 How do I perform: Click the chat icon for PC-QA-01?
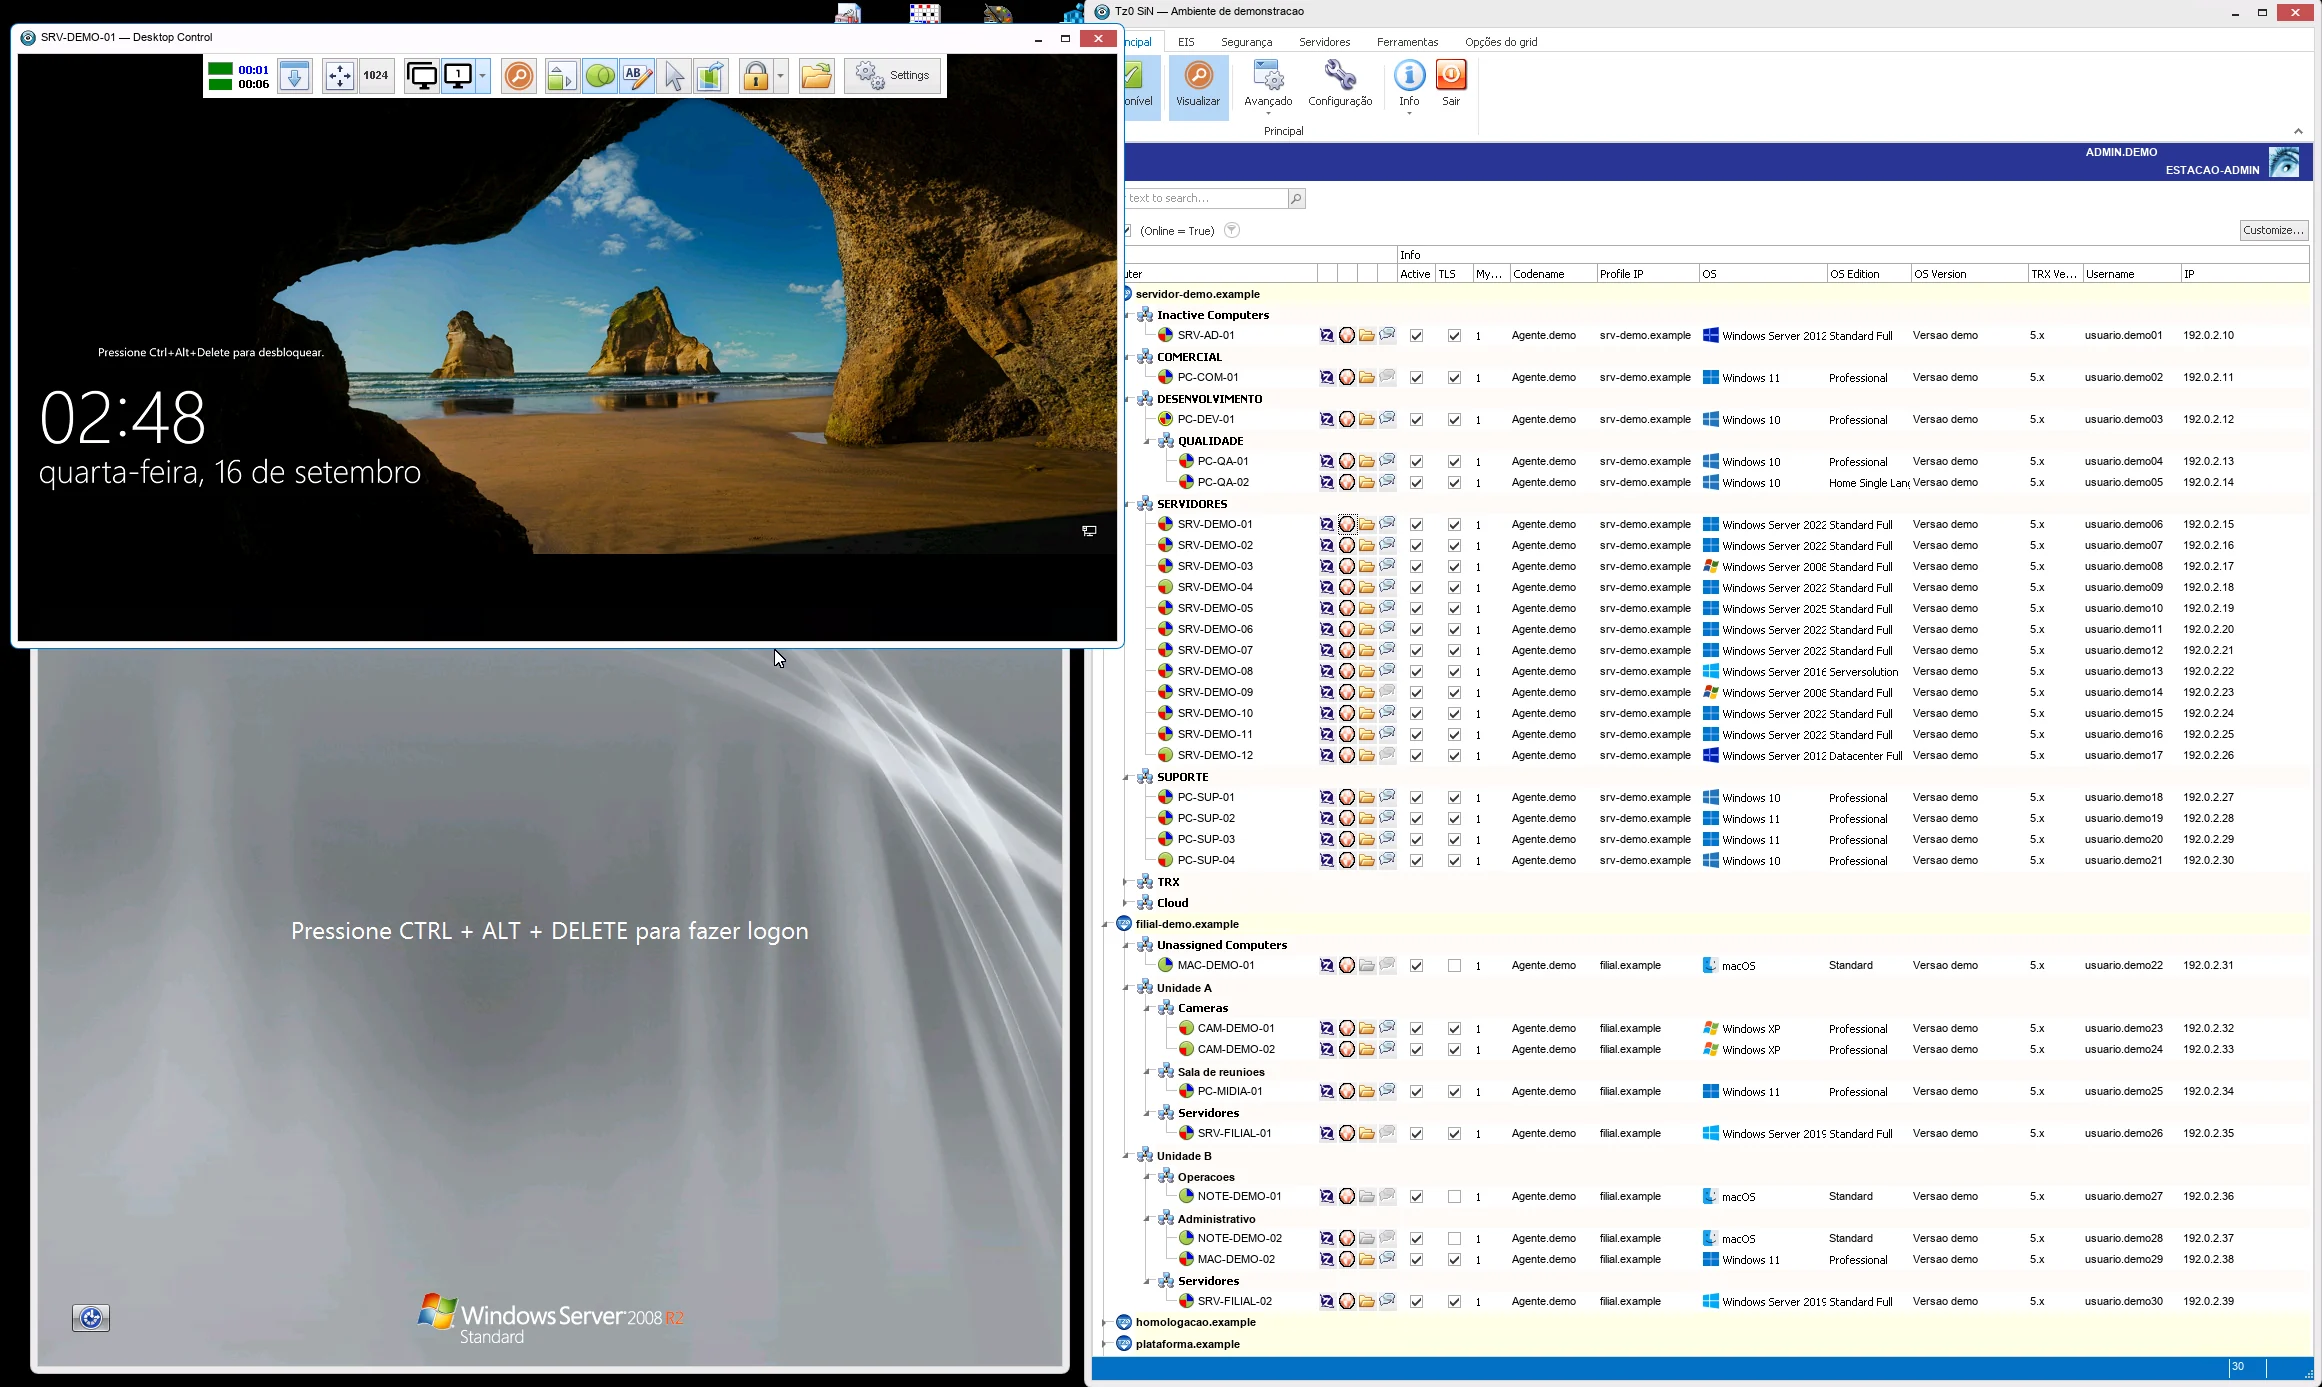pyautogui.click(x=1387, y=461)
